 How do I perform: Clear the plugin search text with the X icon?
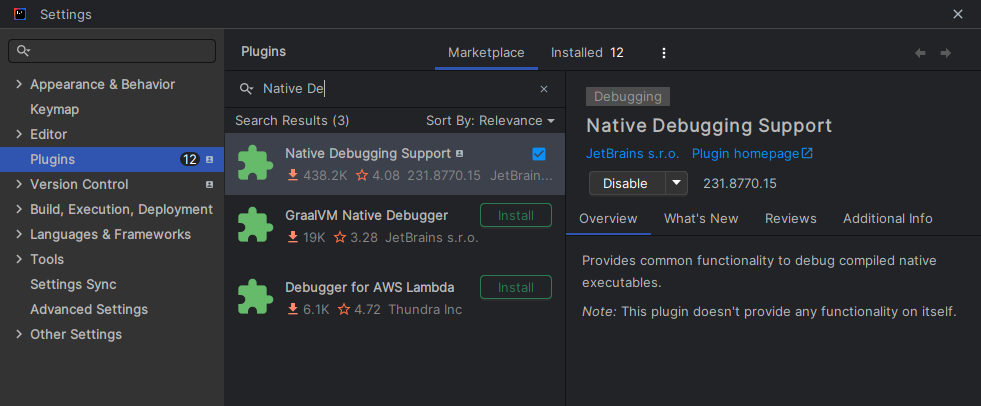[x=544, y=89]
